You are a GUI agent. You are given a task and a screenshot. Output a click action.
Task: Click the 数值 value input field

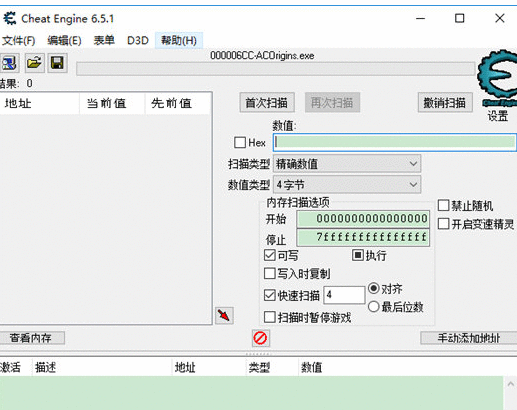[395, 142]
